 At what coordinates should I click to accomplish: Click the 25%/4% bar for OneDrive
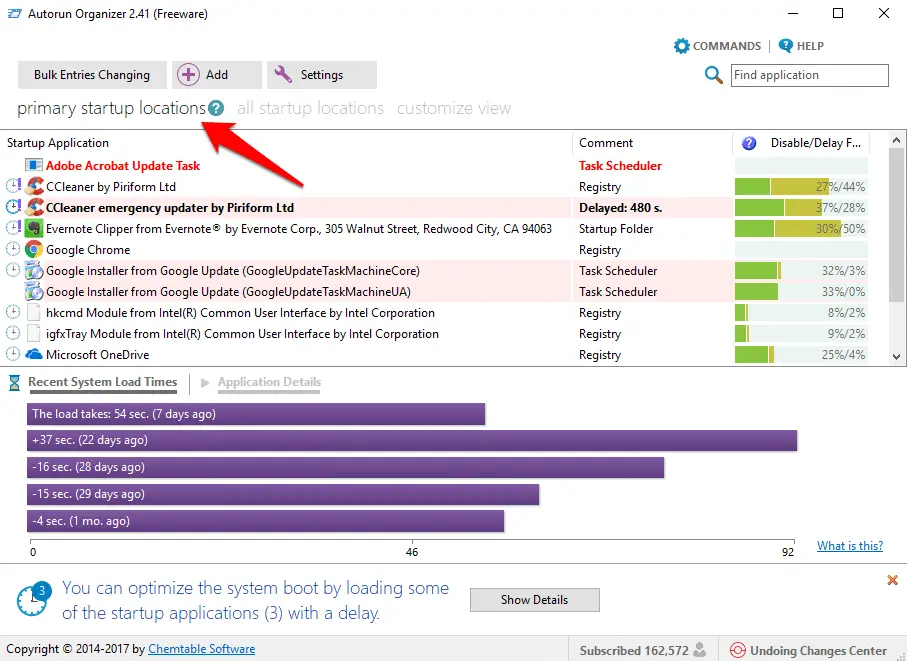pos(801,354)
